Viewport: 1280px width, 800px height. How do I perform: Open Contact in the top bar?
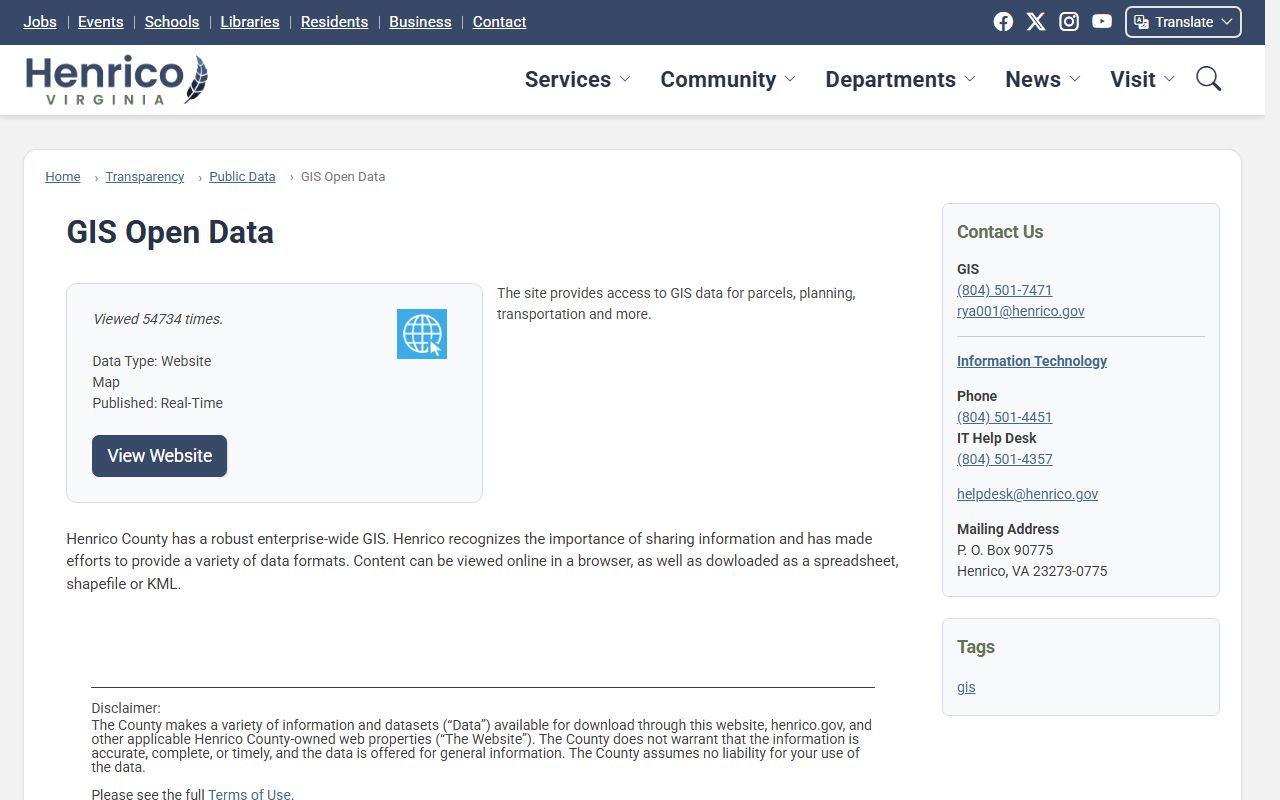(x=499, y=22)
